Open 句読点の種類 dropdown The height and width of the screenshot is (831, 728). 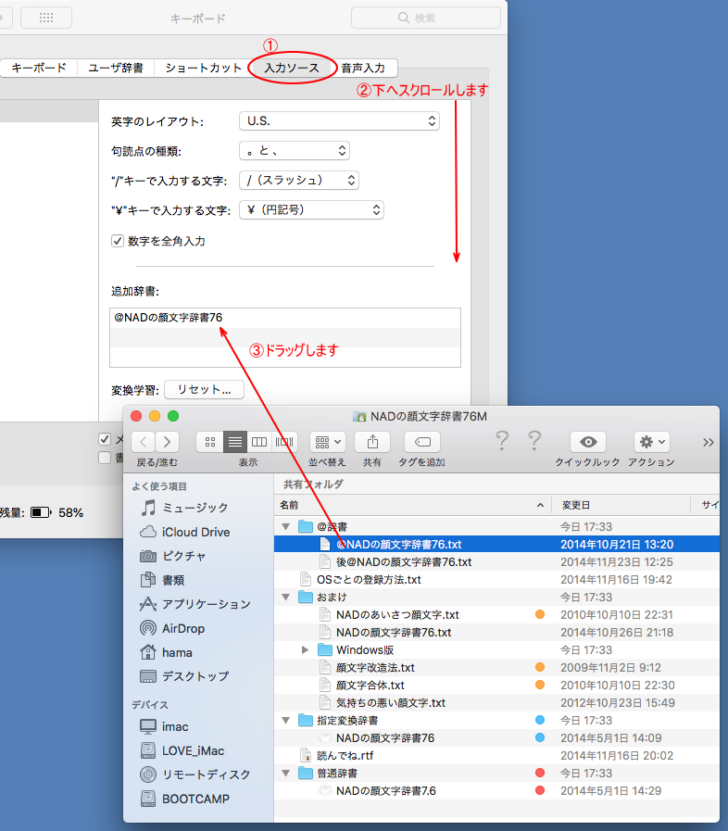[x=294, y=151]
